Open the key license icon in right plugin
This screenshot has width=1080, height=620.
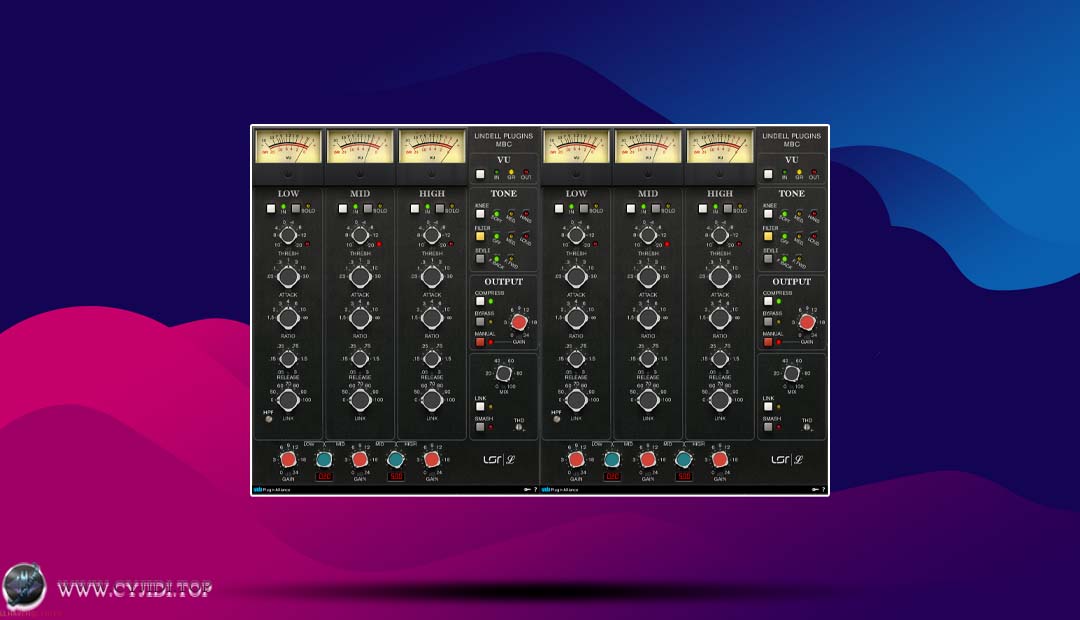pos(815,490)
